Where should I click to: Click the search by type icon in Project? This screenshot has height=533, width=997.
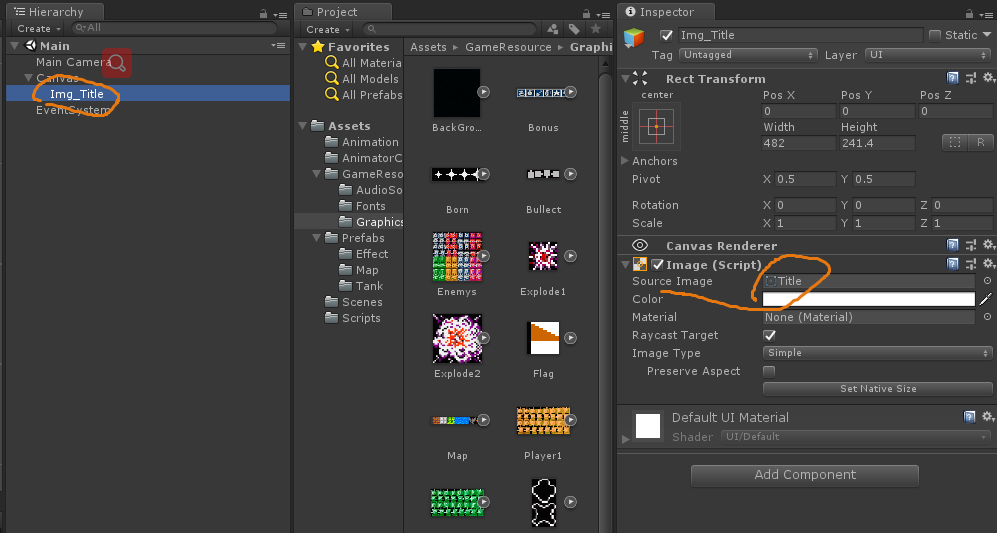coord(553,29)
